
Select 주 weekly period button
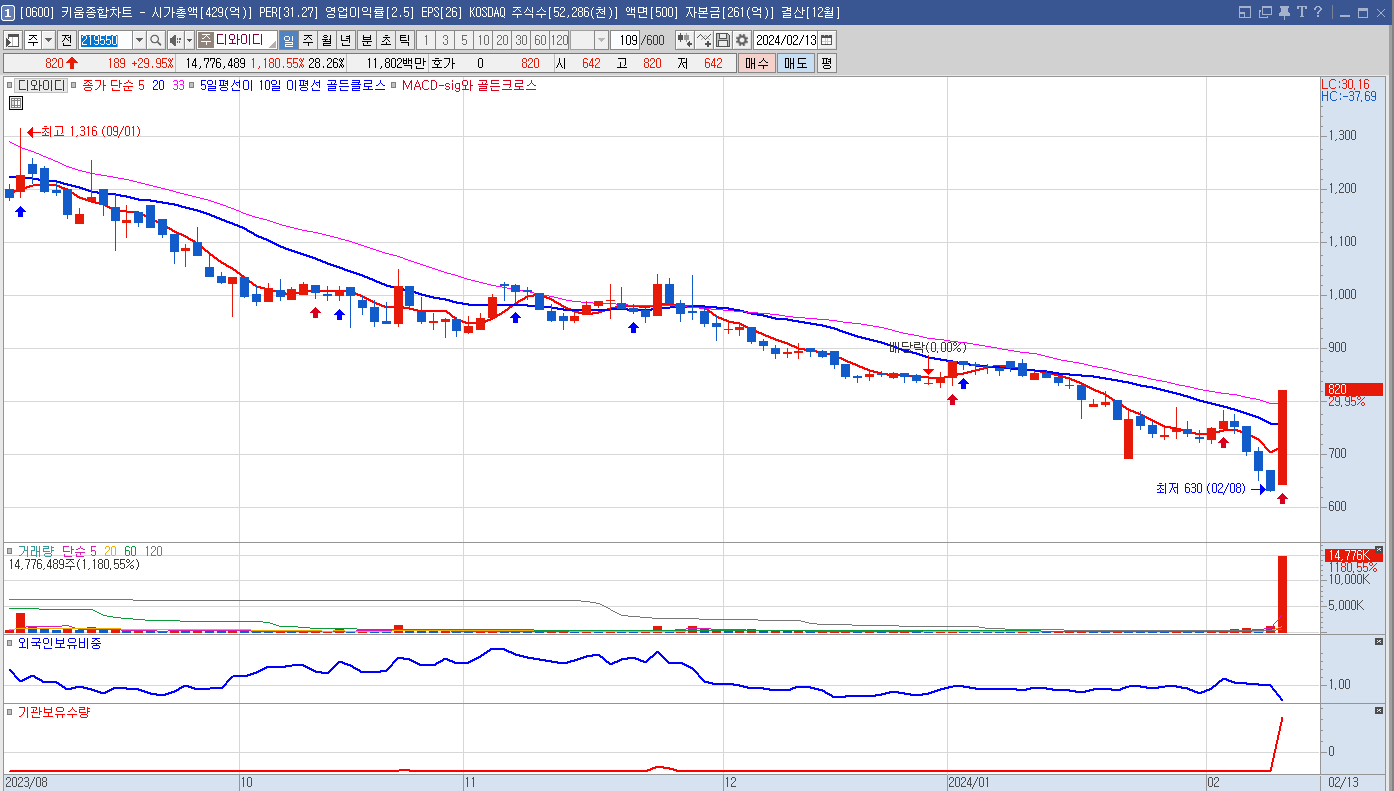(x=308, y=40)
